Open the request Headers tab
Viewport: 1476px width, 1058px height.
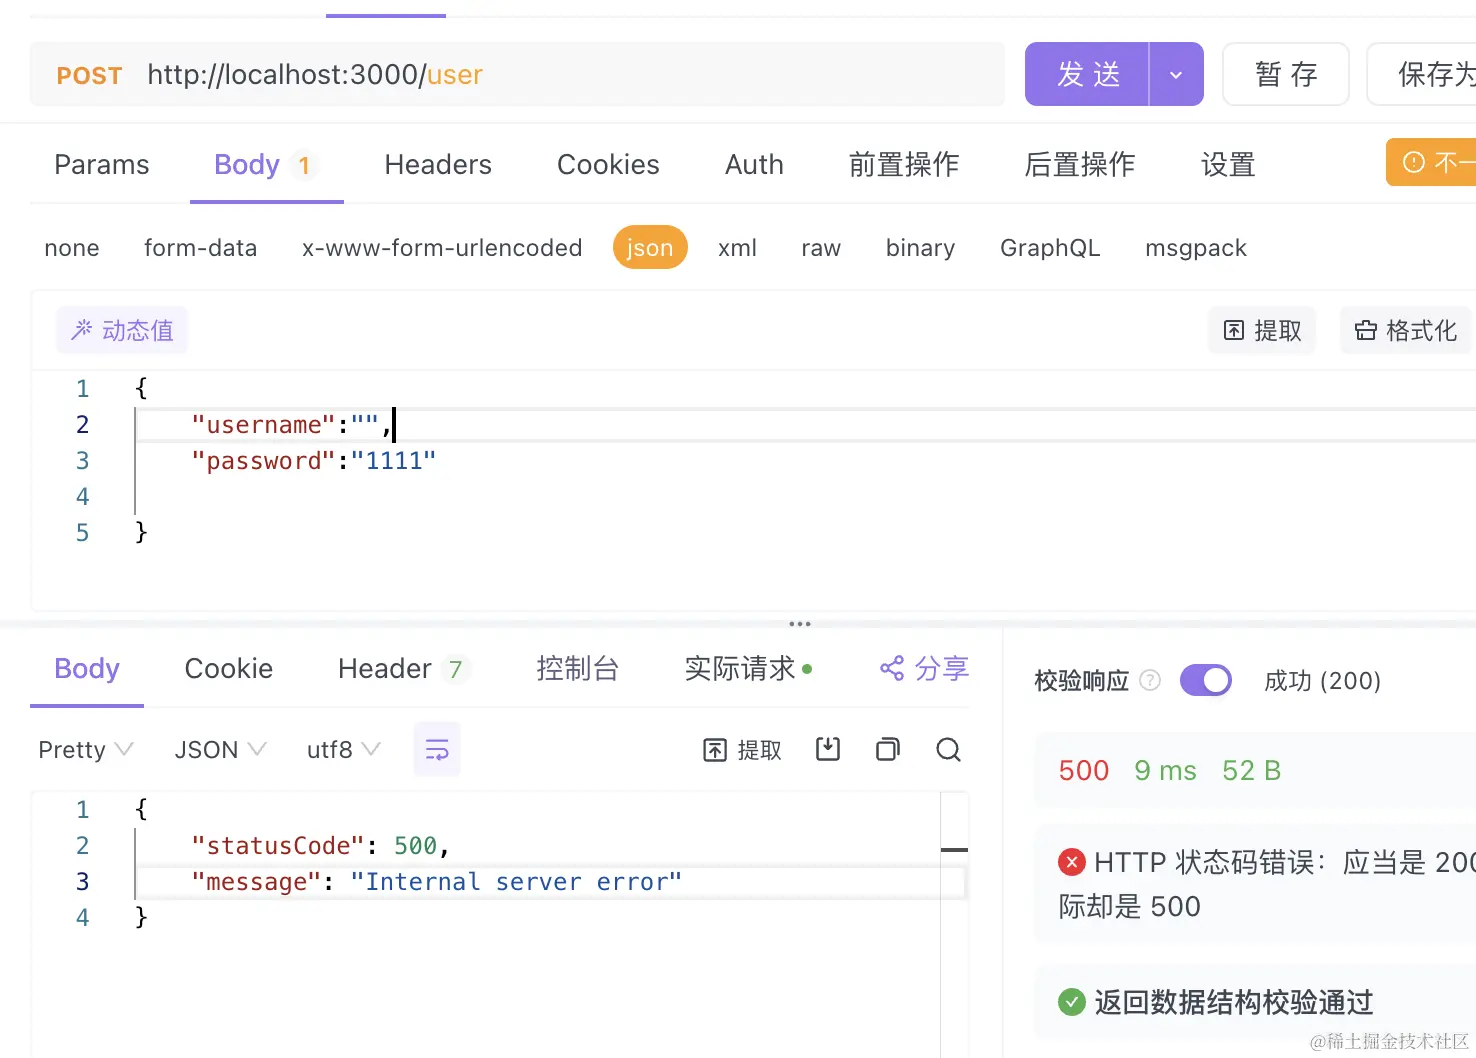pyautogui.click(x=438, y=165)
